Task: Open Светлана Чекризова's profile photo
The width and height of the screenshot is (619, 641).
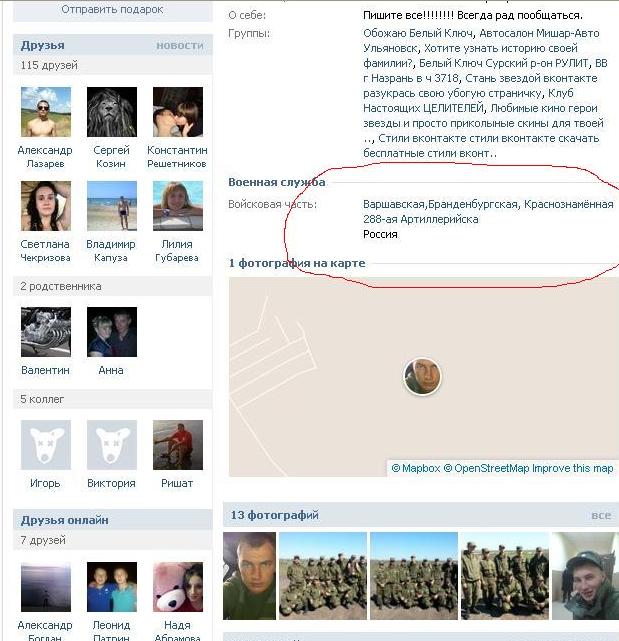Action: point(46,206)
